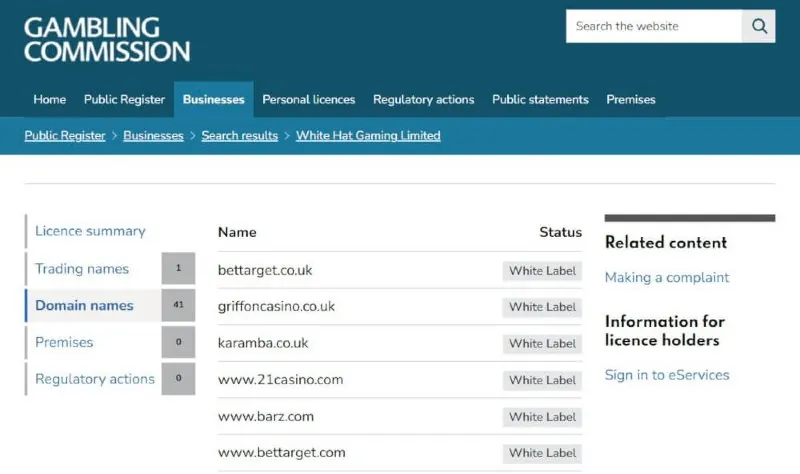
Task: Click the www.bettarget.com domain name
Action: point(281,453)
